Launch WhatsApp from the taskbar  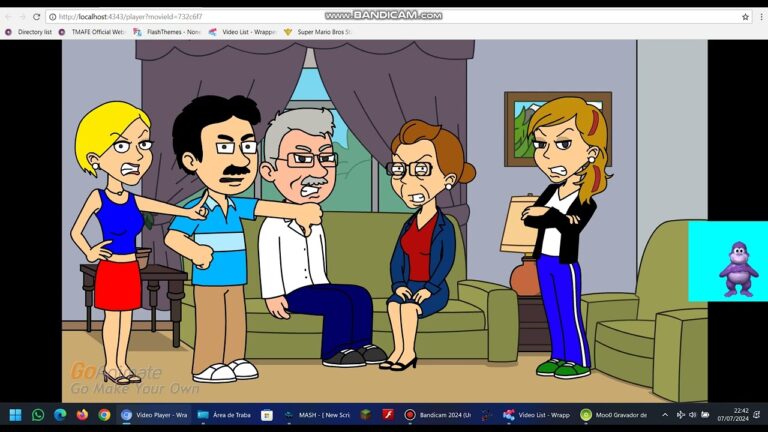[x=38, y=415]
